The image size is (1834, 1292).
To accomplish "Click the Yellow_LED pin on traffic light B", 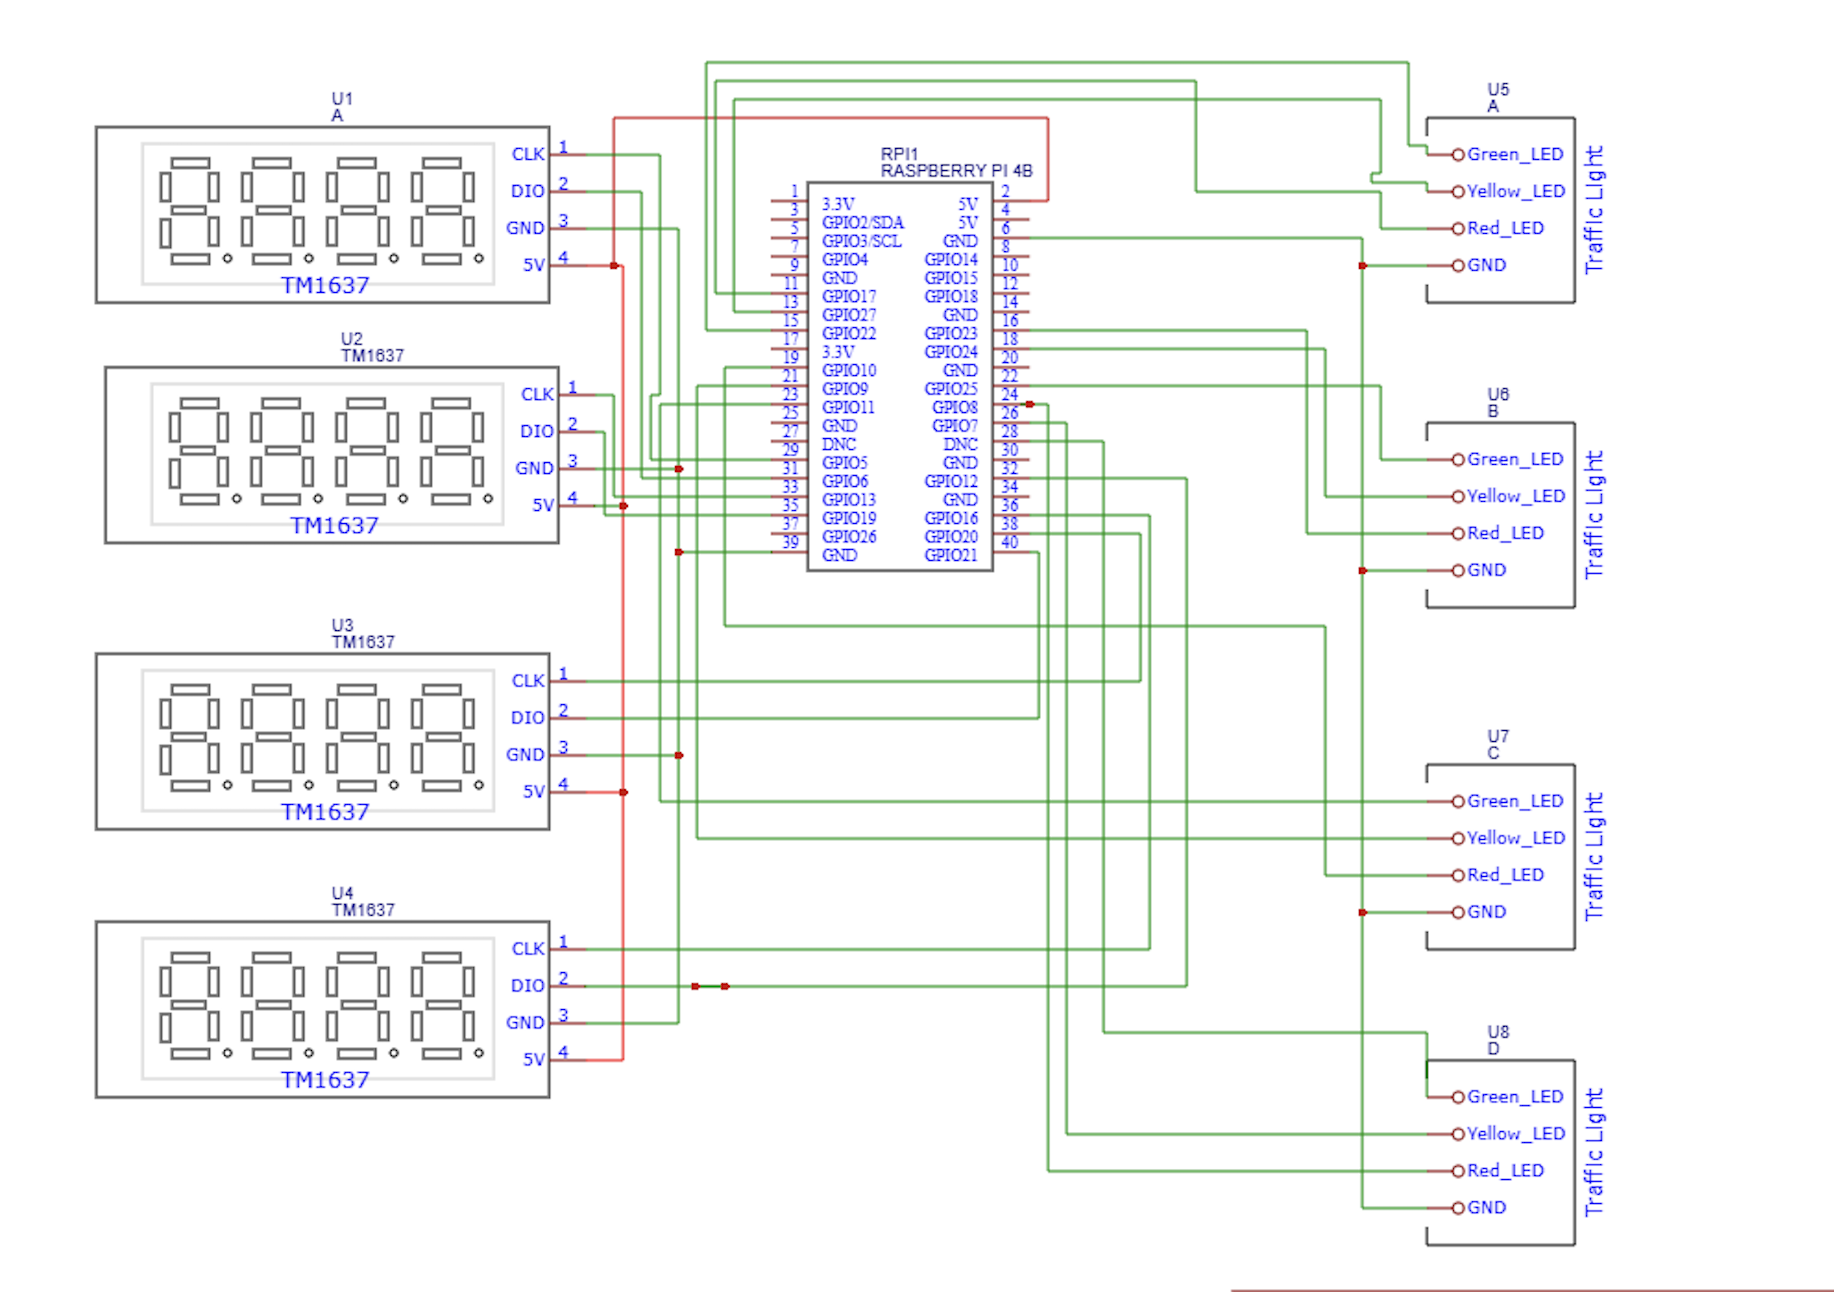I will [x=1458, y=497].
